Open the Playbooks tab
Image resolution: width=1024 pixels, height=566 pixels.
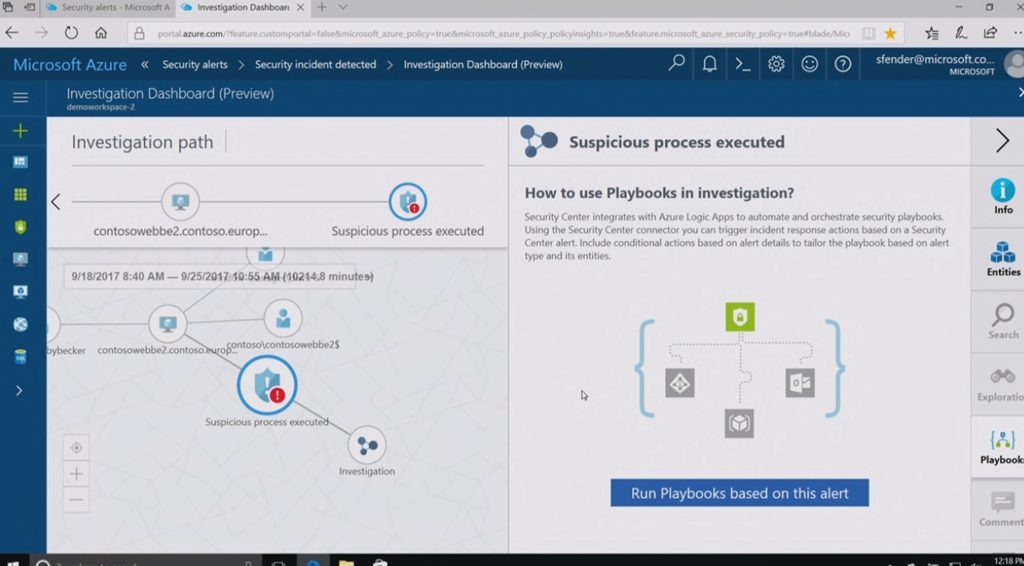[x=1002, y=446]
